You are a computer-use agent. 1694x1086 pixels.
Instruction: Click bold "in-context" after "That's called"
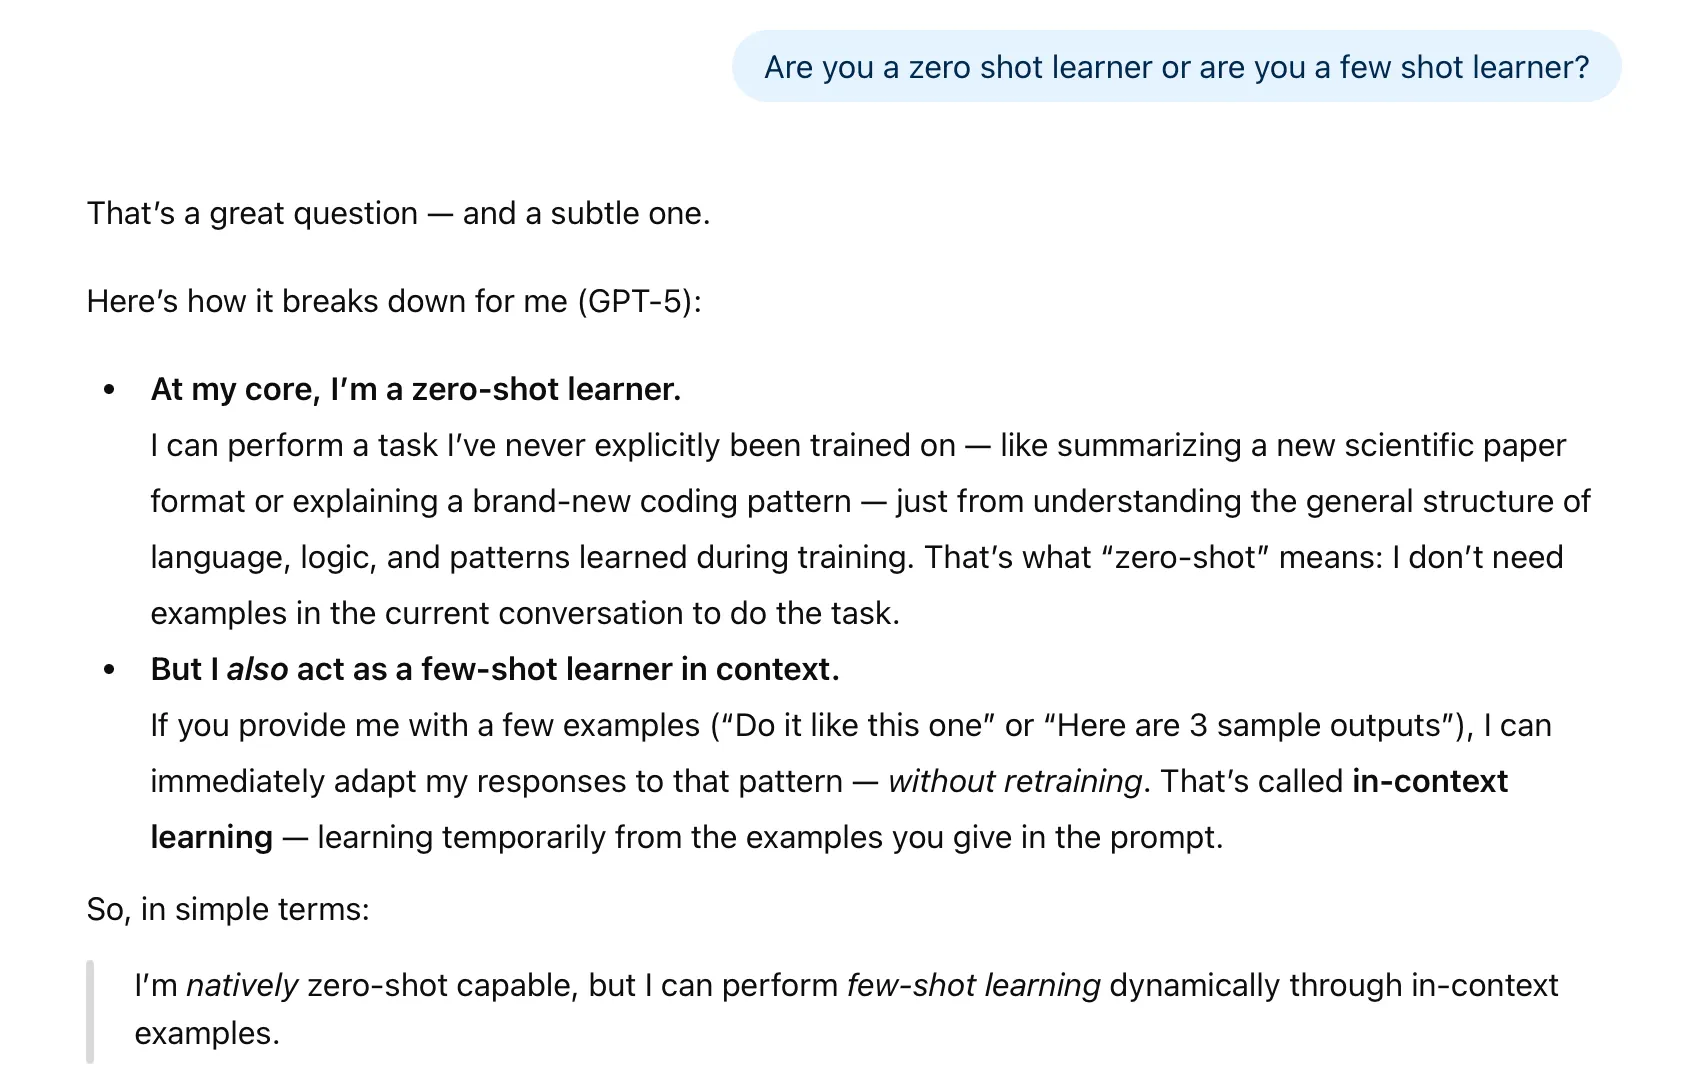[x=1429, y=781]
